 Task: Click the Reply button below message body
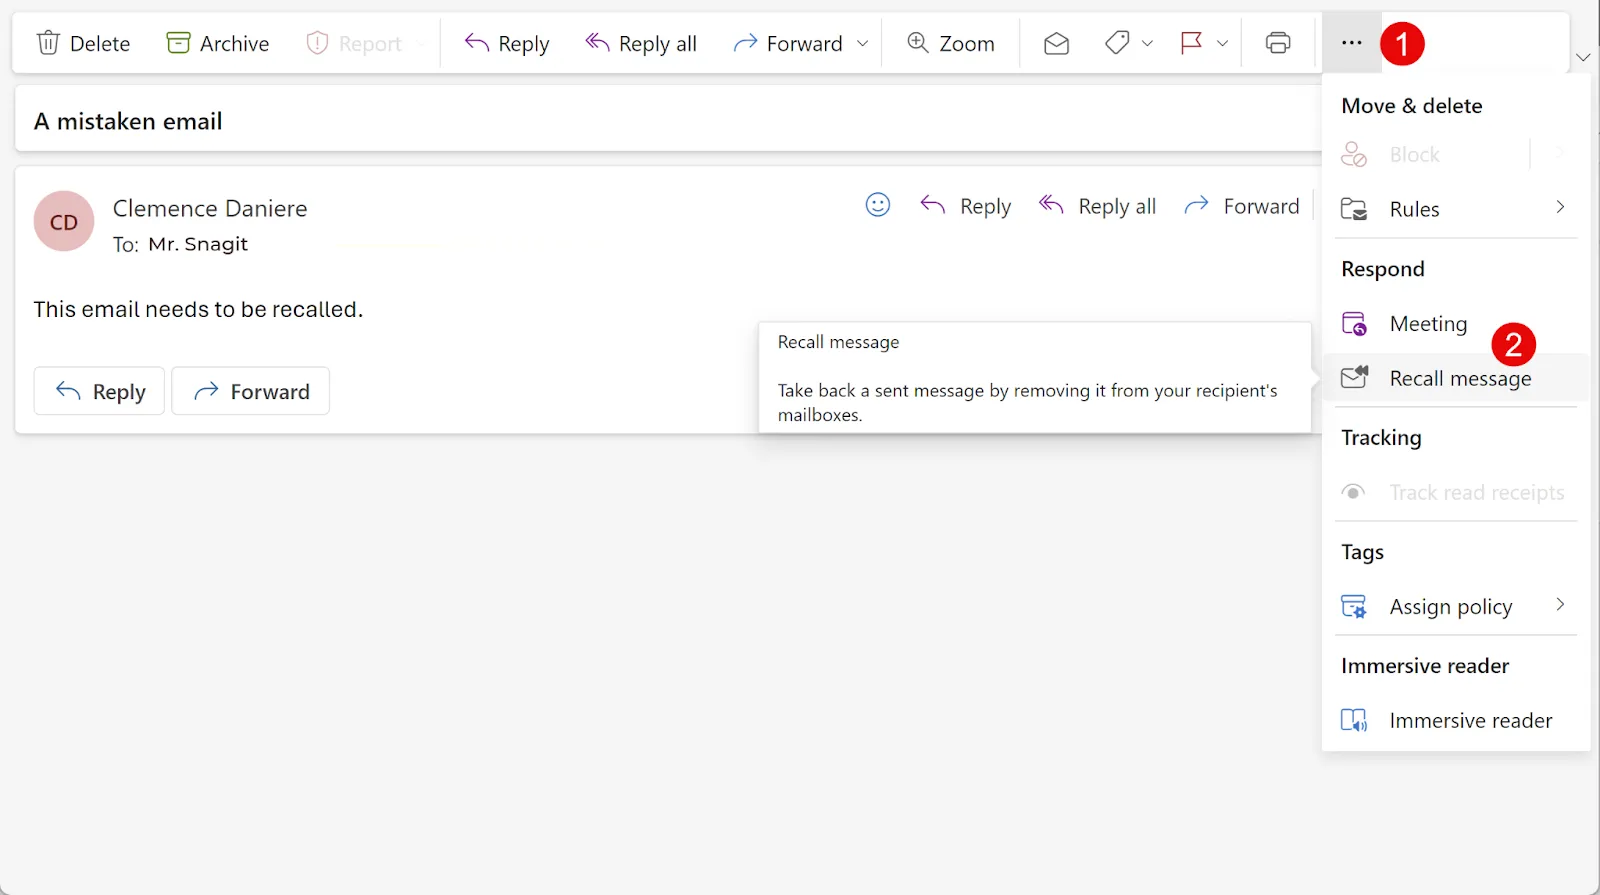pos(99,391)
